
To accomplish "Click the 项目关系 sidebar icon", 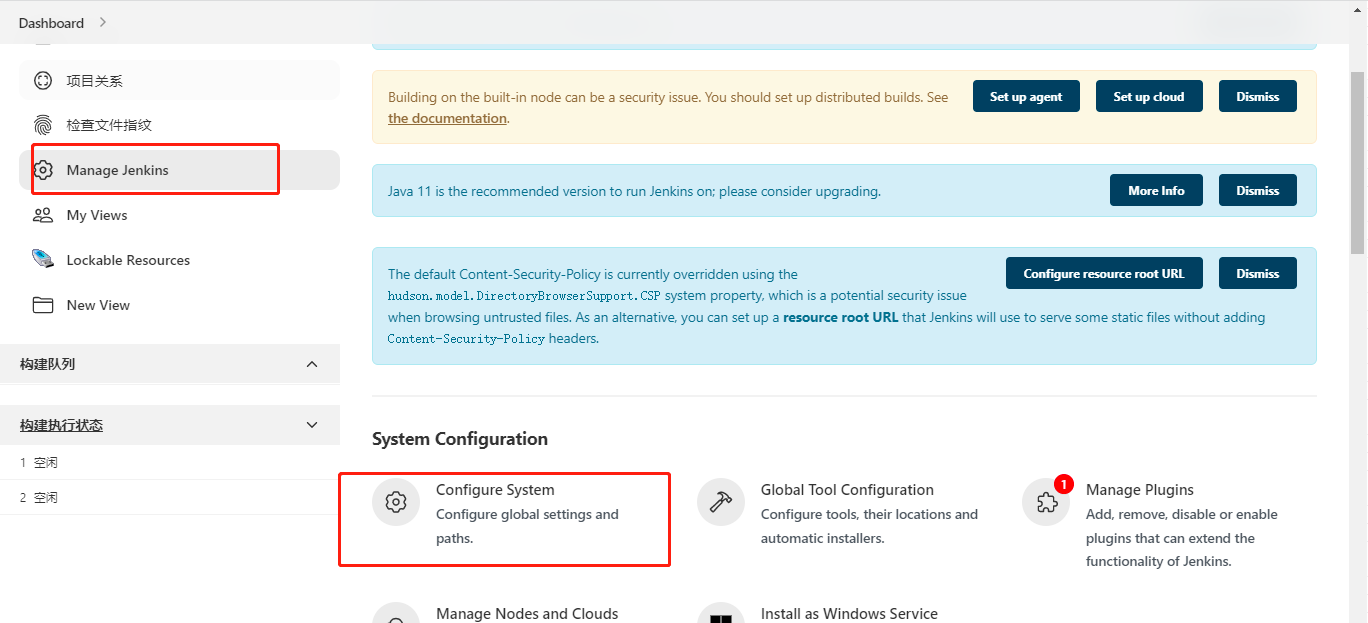I will 43,81.
